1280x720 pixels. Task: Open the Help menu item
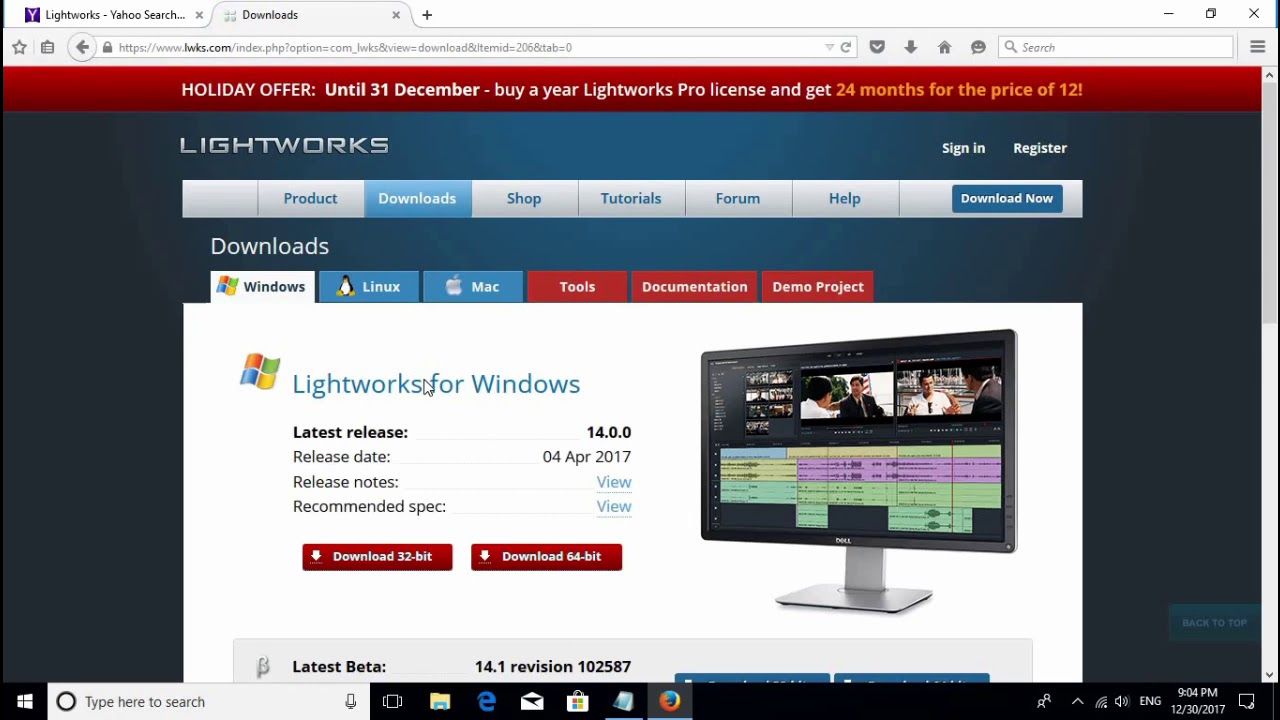[x=845, y=198]
